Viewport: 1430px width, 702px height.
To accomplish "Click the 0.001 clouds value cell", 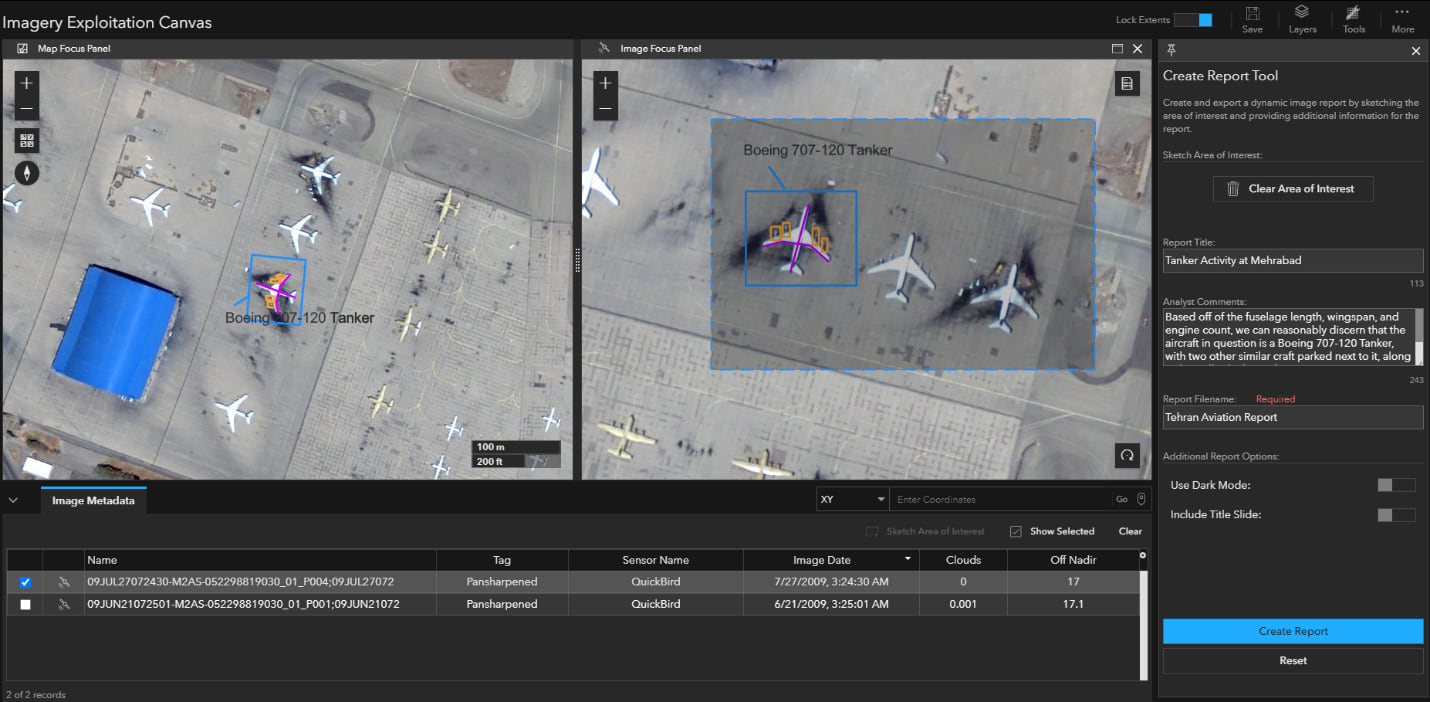I will pyautogui.click(x=964, y=604).
